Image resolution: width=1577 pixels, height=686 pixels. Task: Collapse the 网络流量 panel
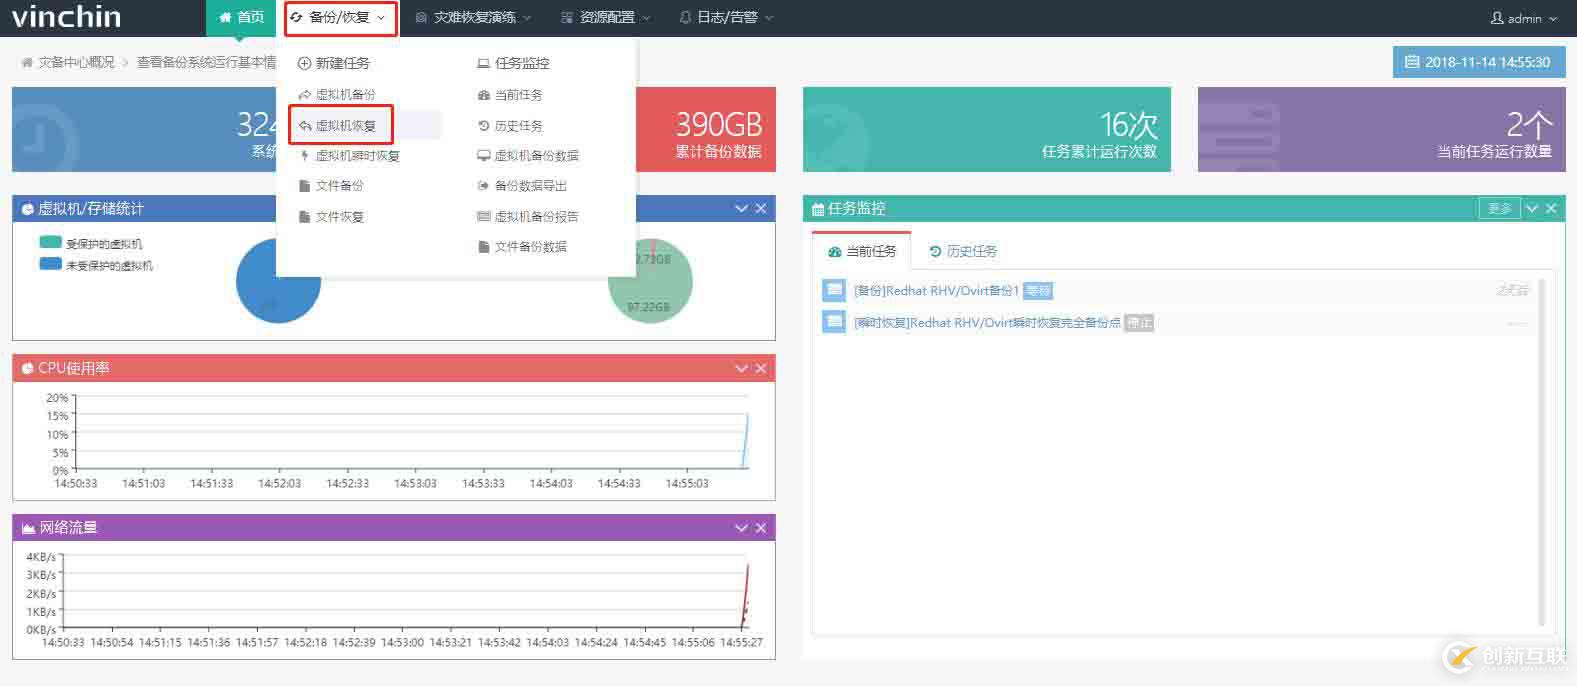point(741,528)
